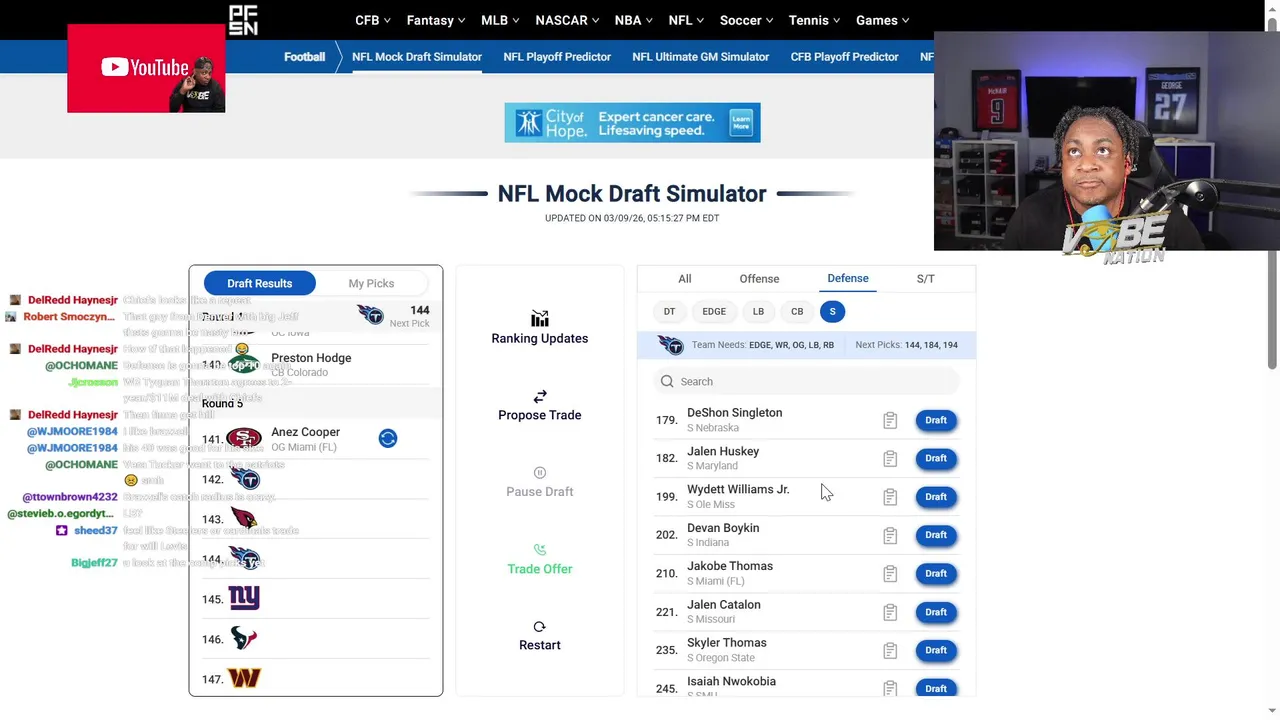Click the Titans logo at pick 142
Image resolution: width=1280 pixels, height=720 pixels.
click(244, 479)
